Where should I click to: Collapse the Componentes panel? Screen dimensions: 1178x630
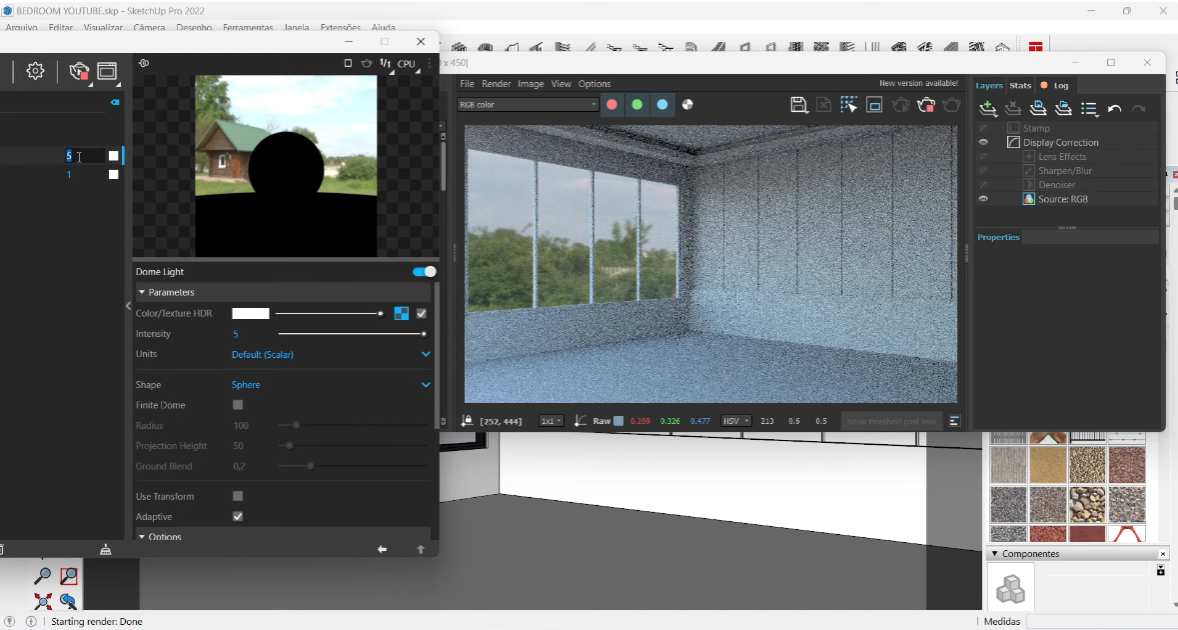tap(994, 553)
